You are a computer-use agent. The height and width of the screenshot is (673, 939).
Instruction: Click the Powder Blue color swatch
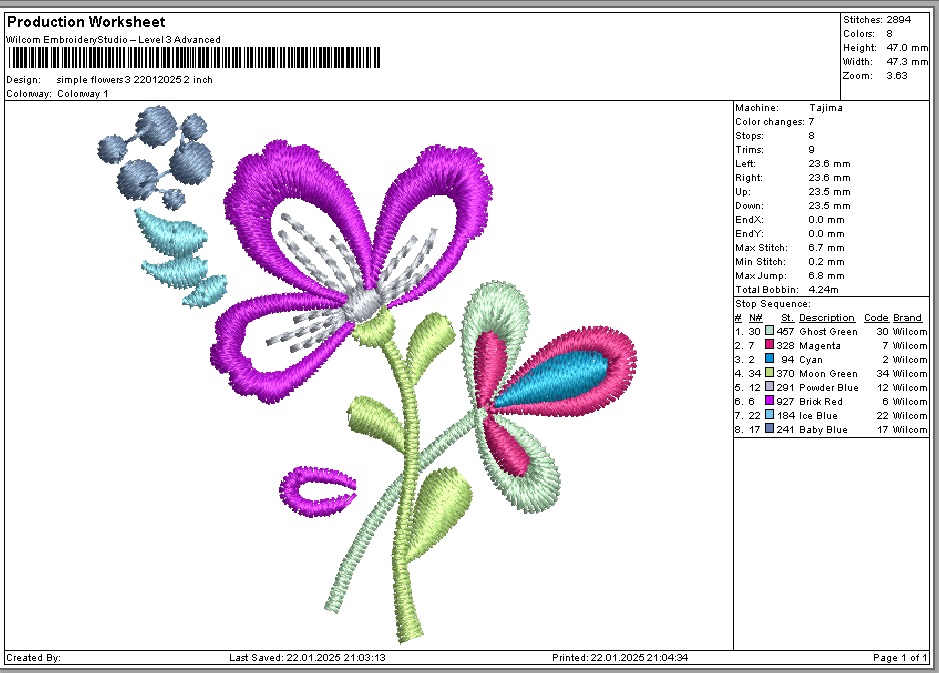[770, 387]
